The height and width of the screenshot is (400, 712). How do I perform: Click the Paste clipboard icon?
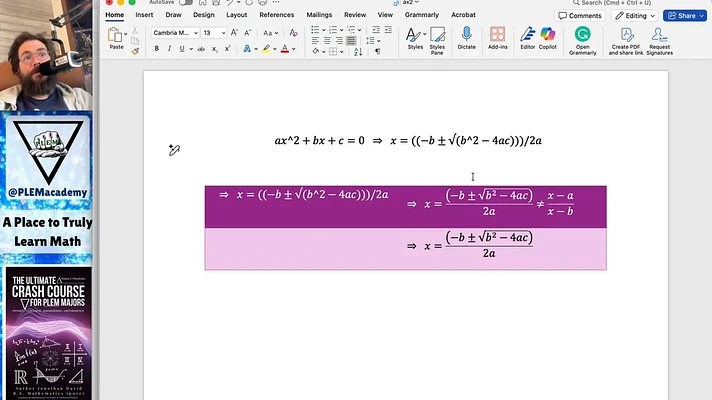pos(115,35)
